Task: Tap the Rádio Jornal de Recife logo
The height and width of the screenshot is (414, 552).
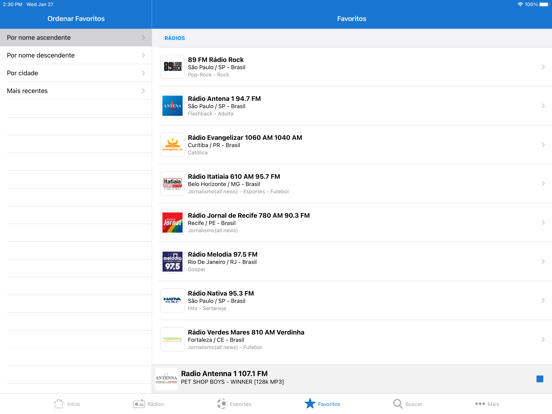Action: 172,222
